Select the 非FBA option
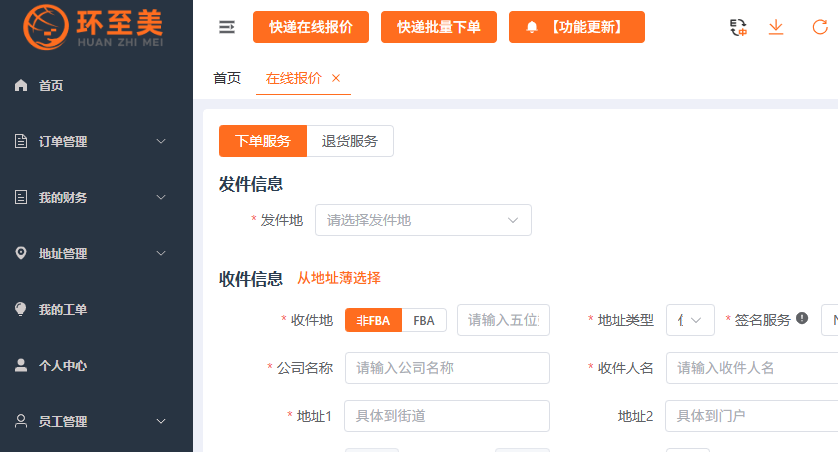Viewport: 838px width, 452px height. click(373, 320)
